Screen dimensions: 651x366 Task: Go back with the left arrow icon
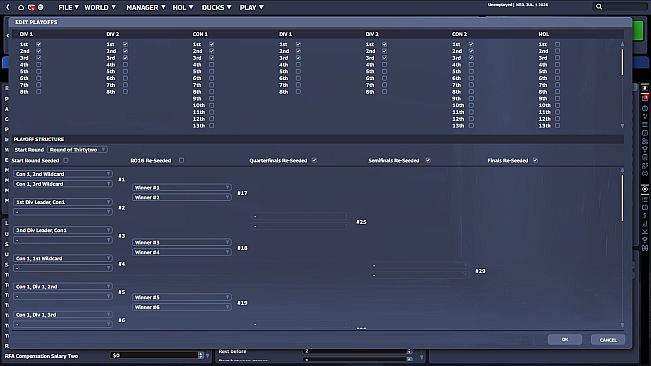pos(7,7)
